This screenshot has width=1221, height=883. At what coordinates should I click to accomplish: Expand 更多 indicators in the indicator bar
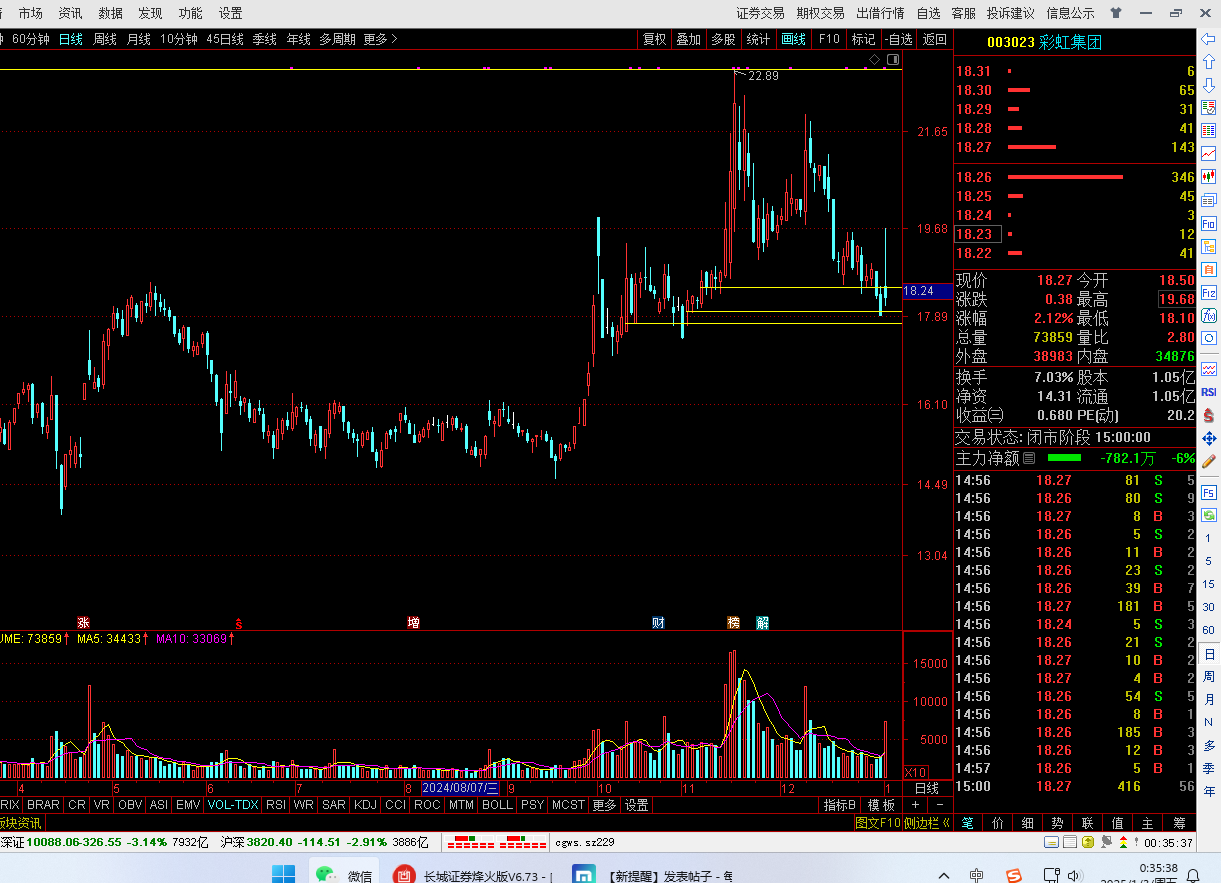pos(604,805)
